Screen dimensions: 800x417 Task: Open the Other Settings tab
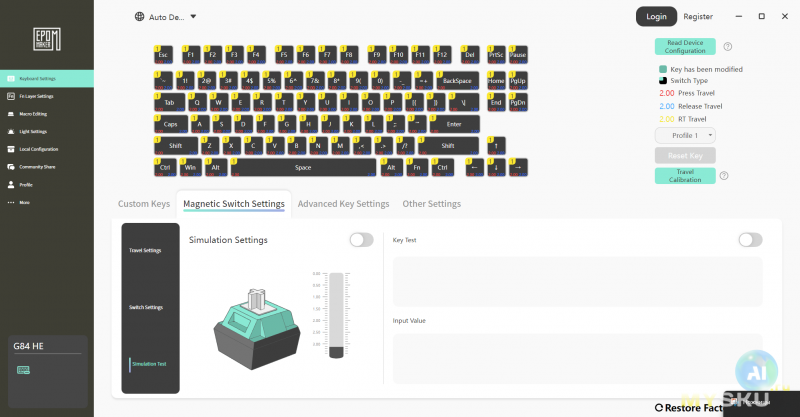coord(432,204)
